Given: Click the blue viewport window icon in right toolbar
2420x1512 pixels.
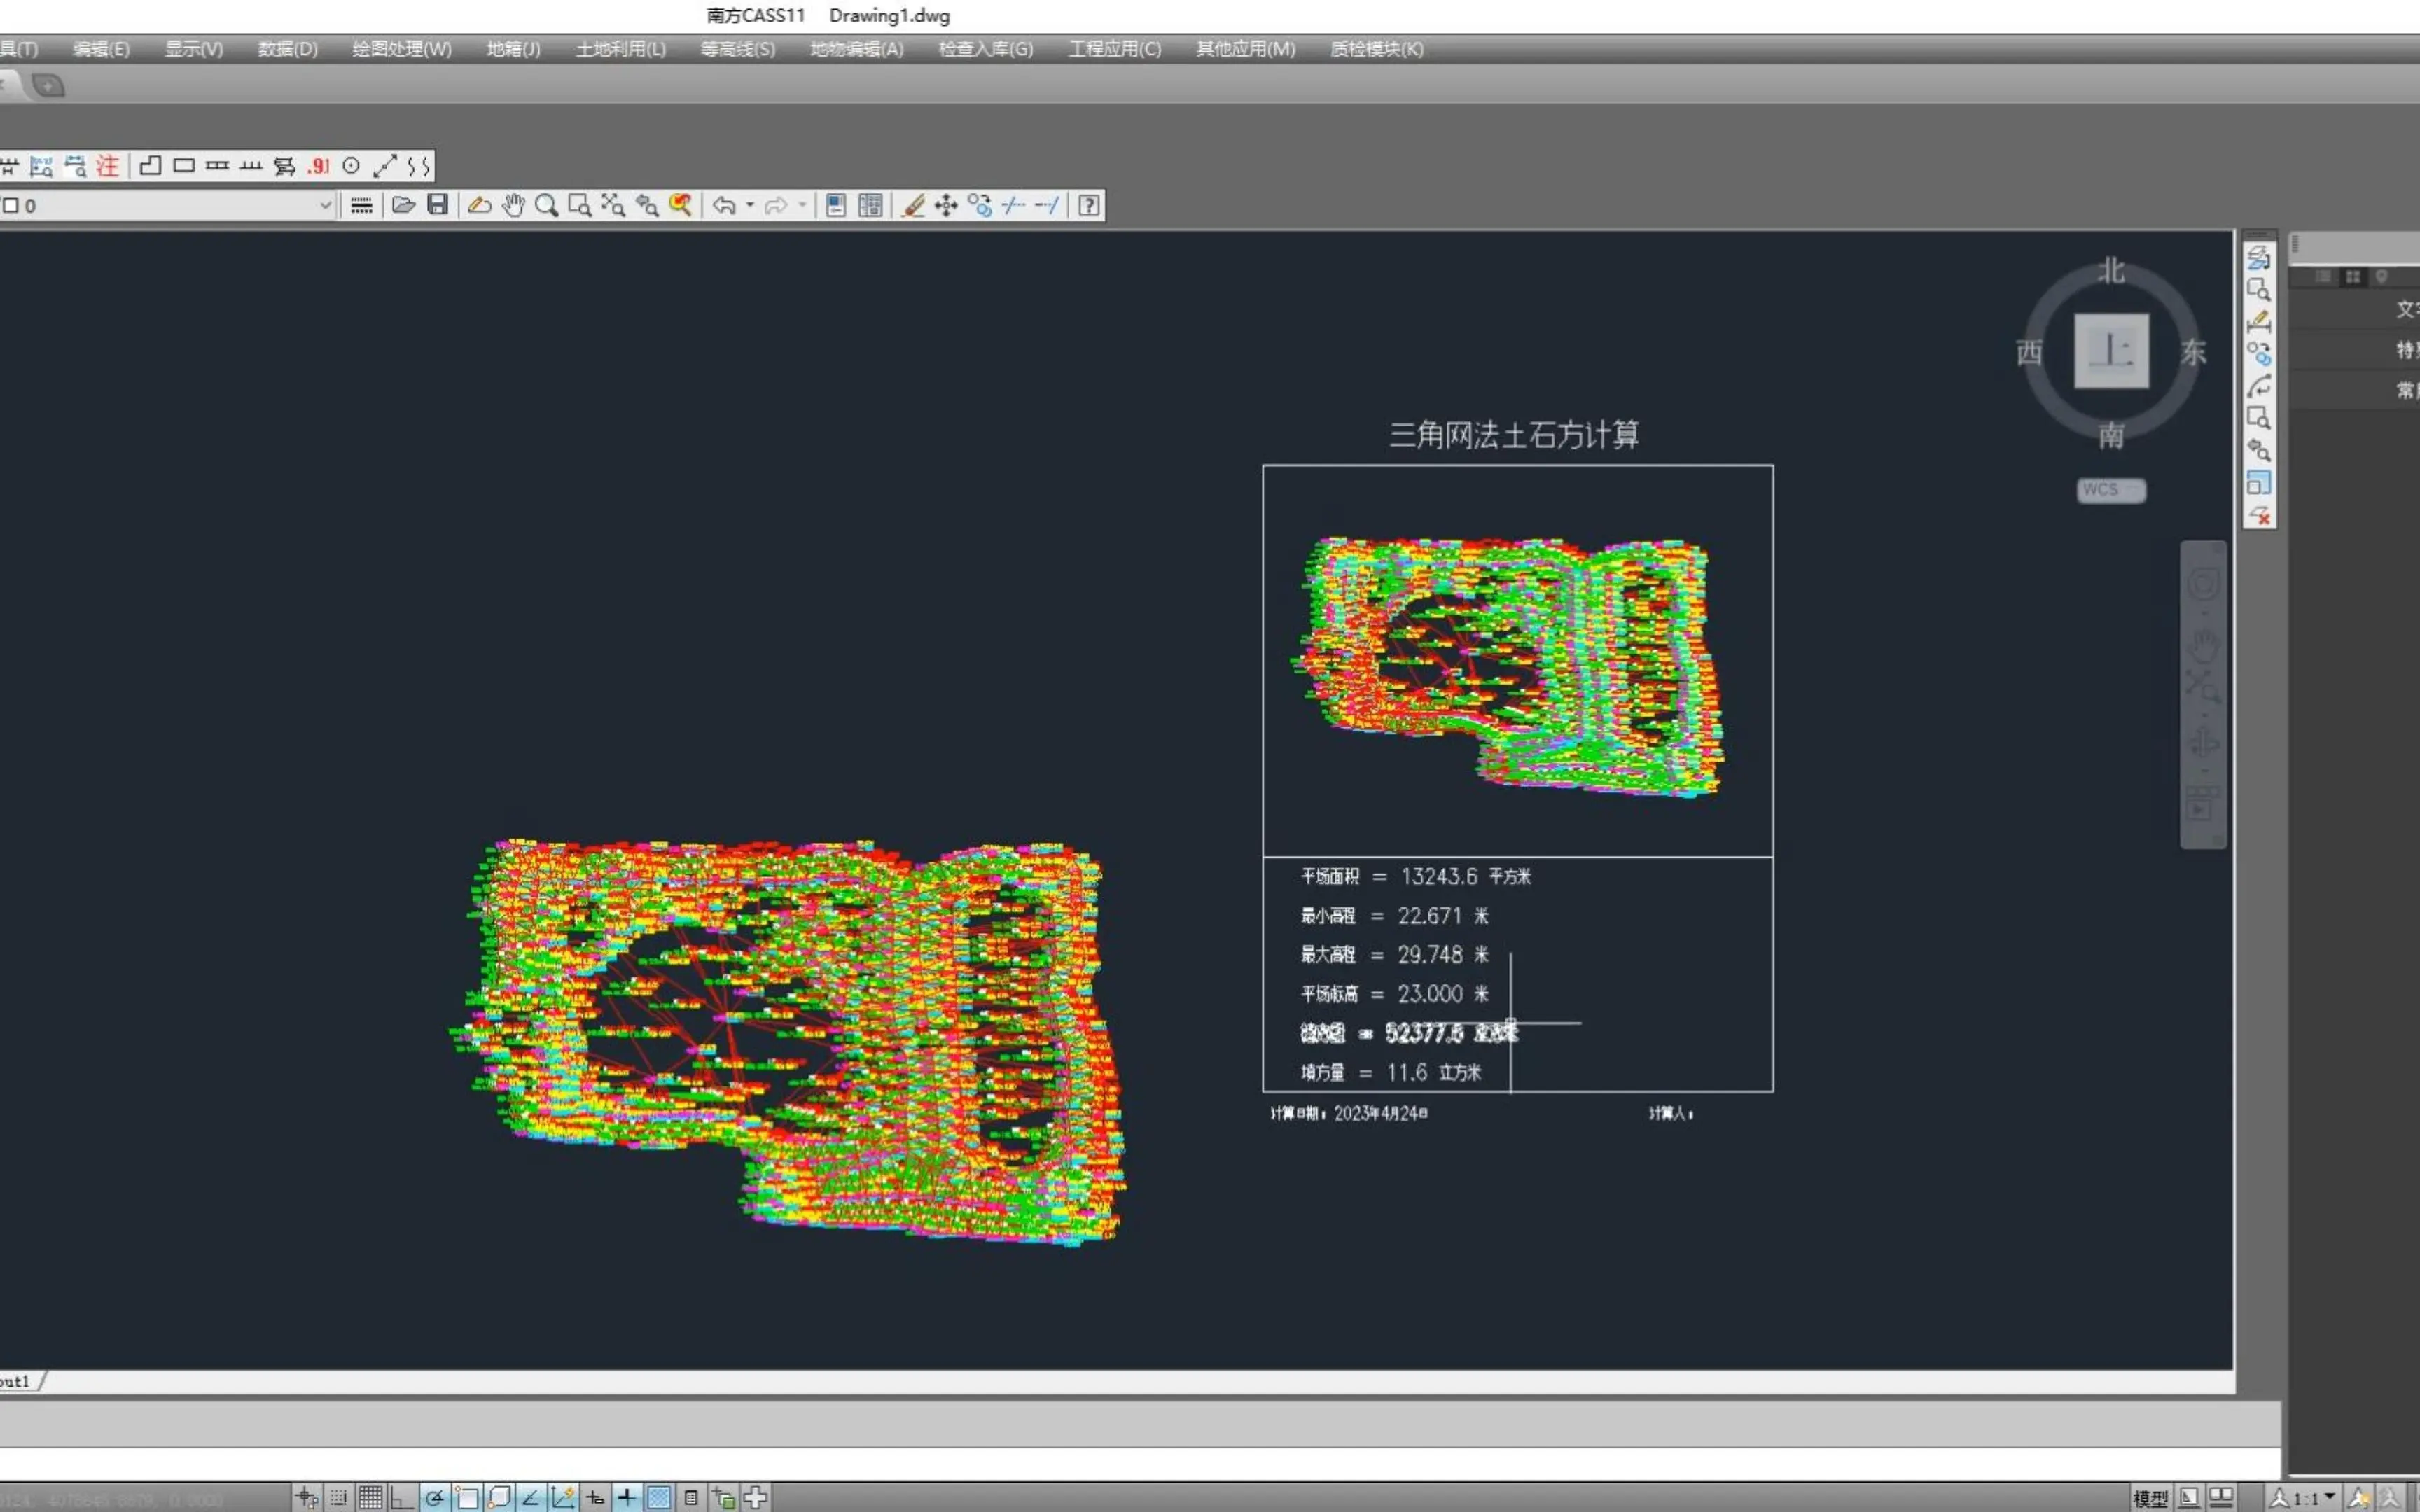Looking at the screenshot, I should click(x=2259, y=483).
